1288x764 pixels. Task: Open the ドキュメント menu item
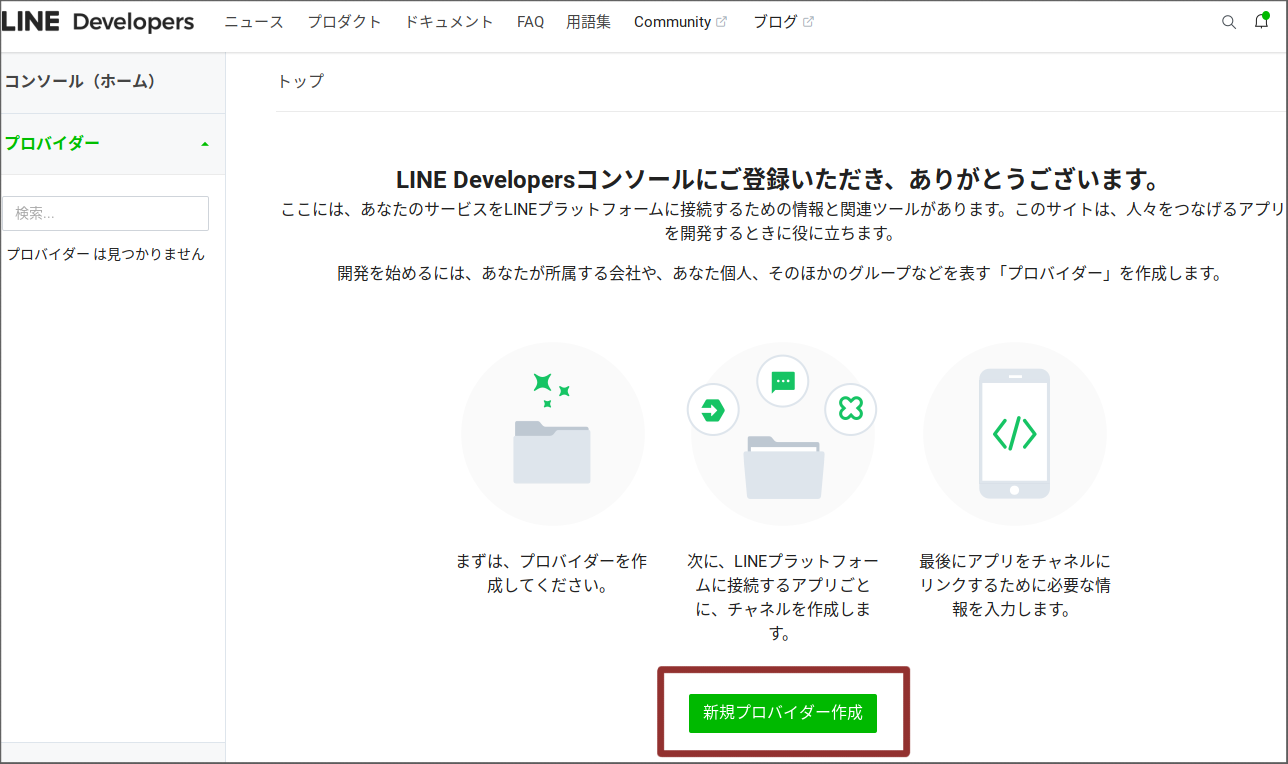[448, 21]
